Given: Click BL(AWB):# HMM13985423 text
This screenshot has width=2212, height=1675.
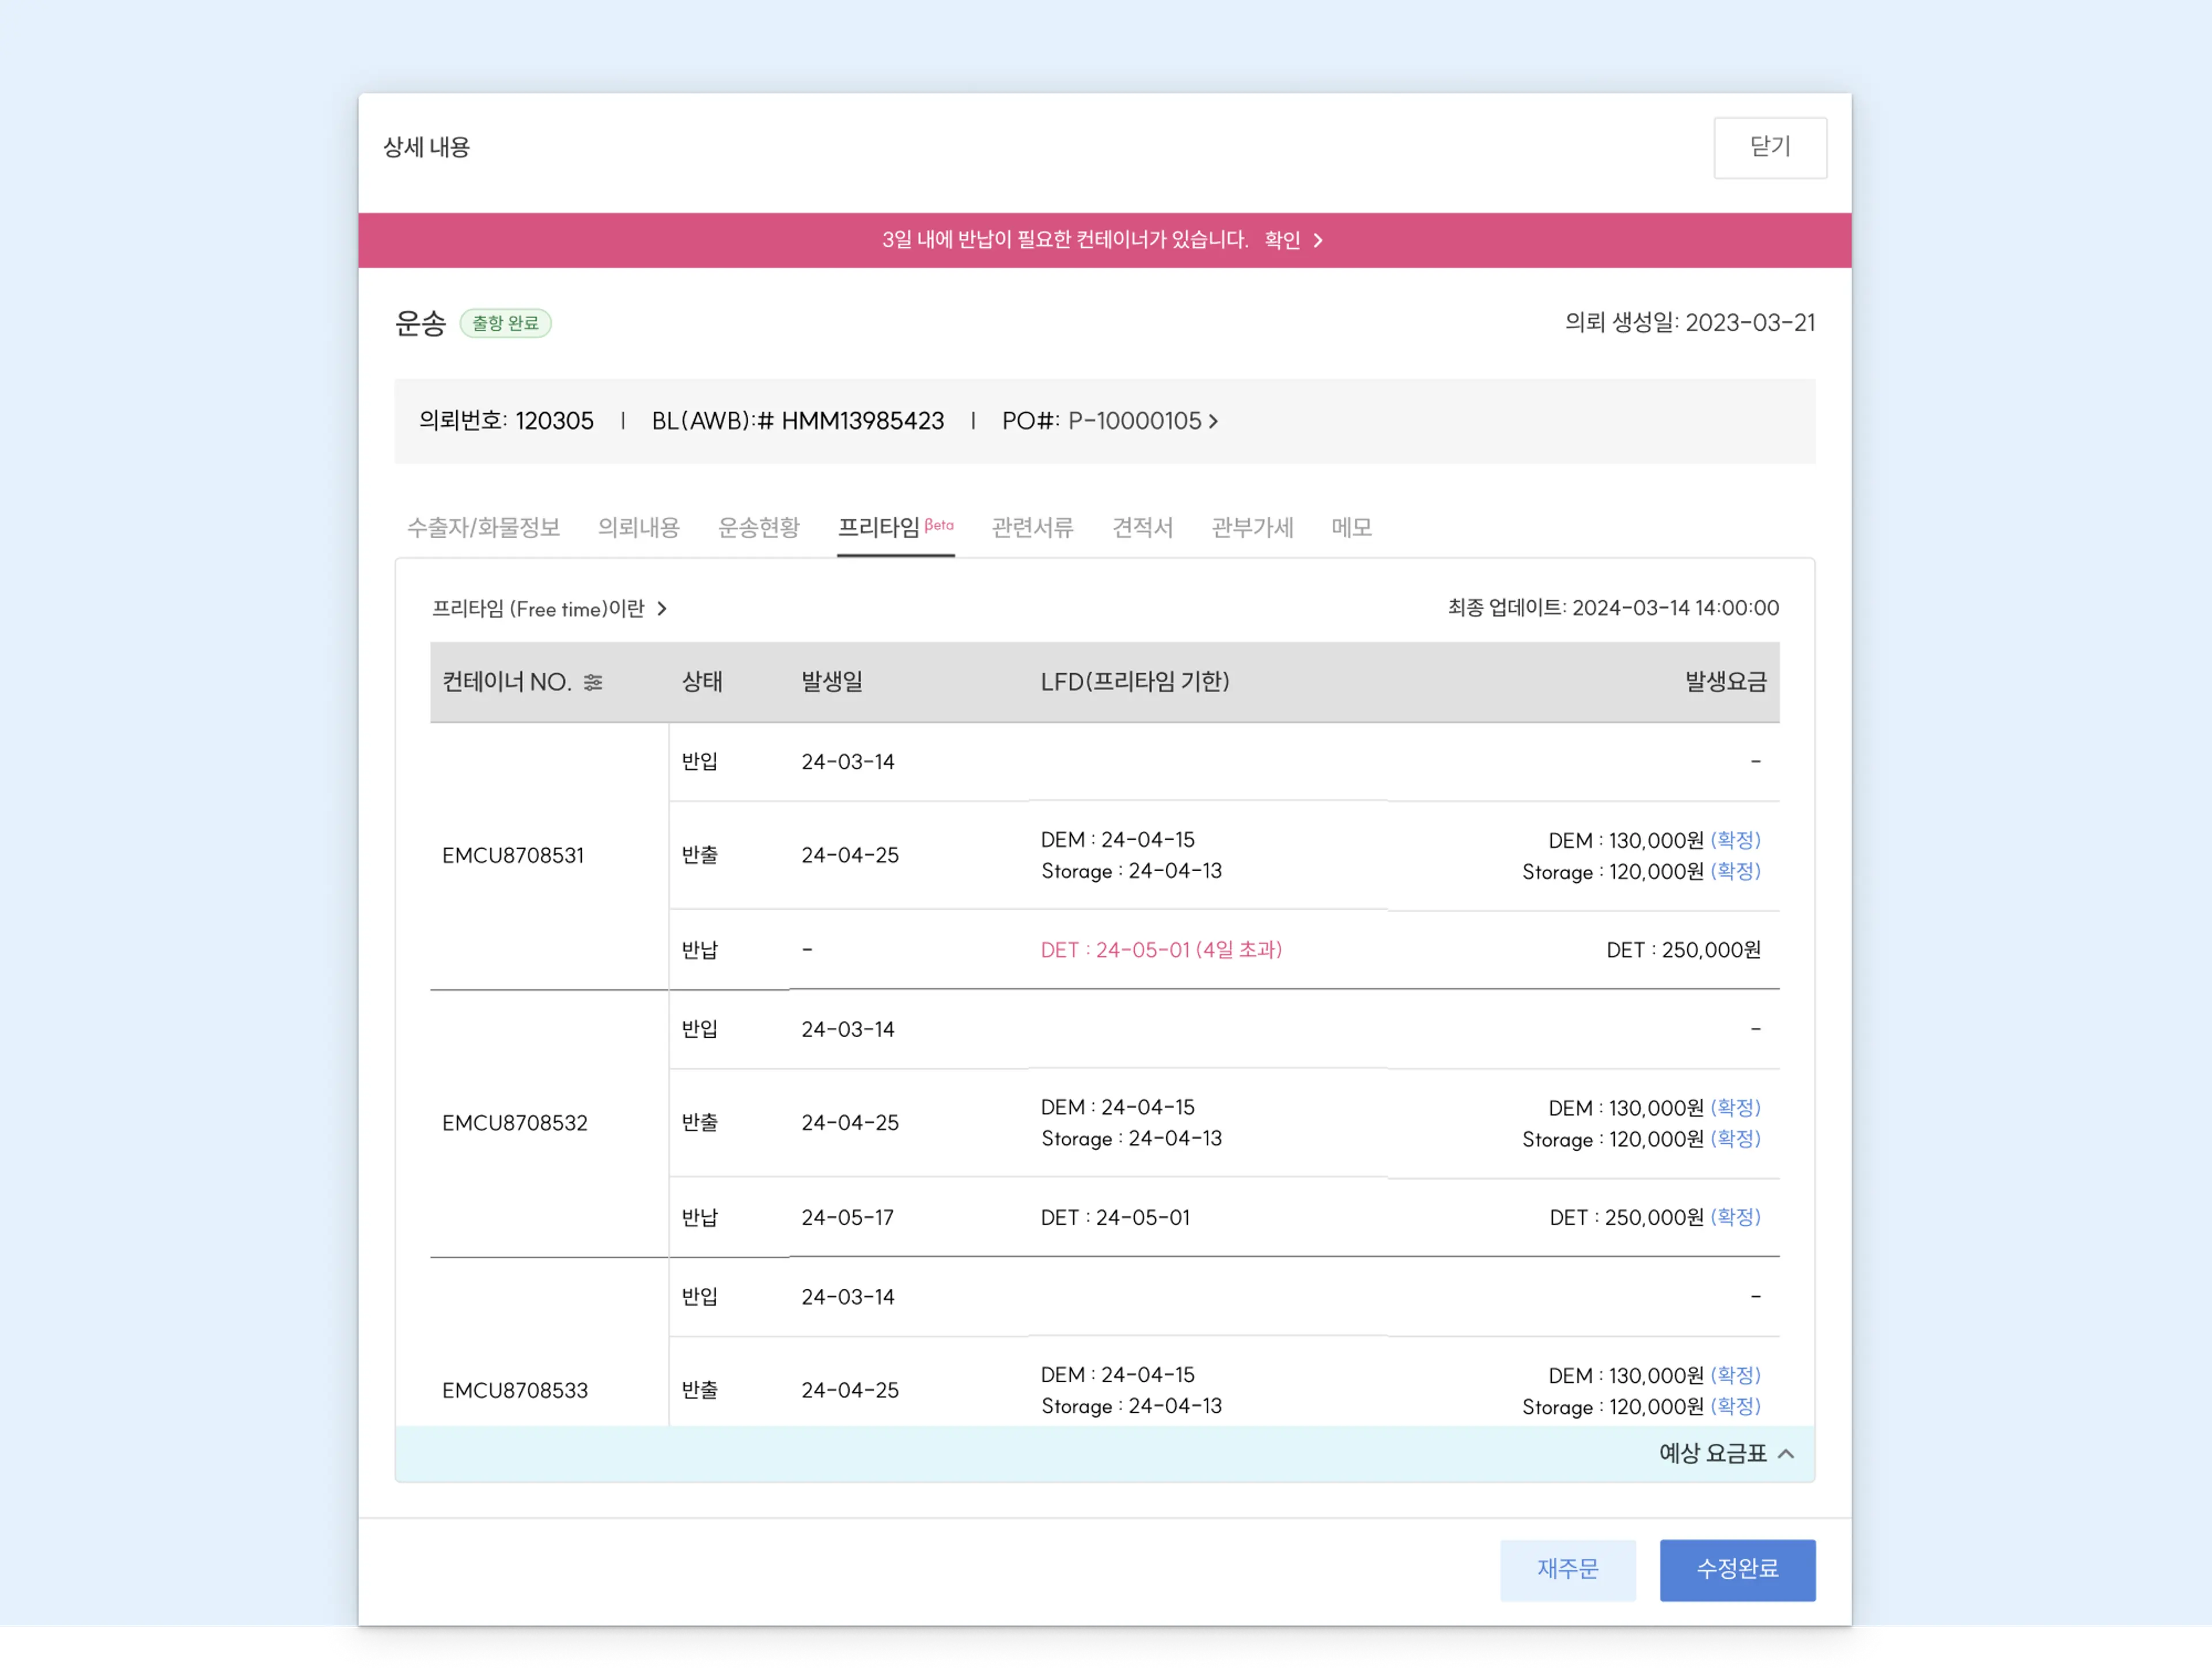Looking at the screenshot, I should point(798,421).
